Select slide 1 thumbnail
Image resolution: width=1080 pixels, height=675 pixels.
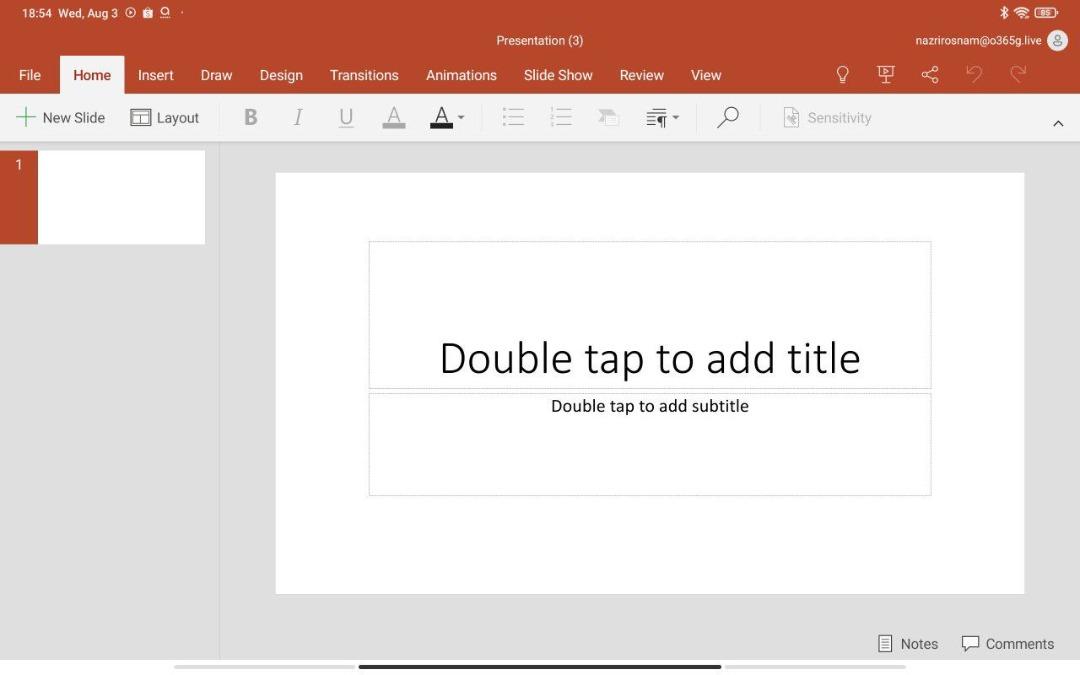120,197
